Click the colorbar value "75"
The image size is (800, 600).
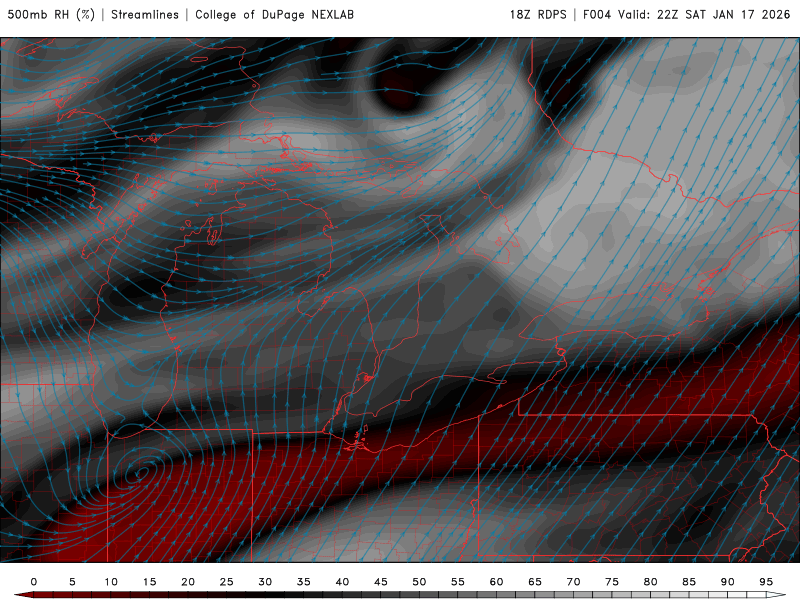pyautogui.click(x=612, y=582)
